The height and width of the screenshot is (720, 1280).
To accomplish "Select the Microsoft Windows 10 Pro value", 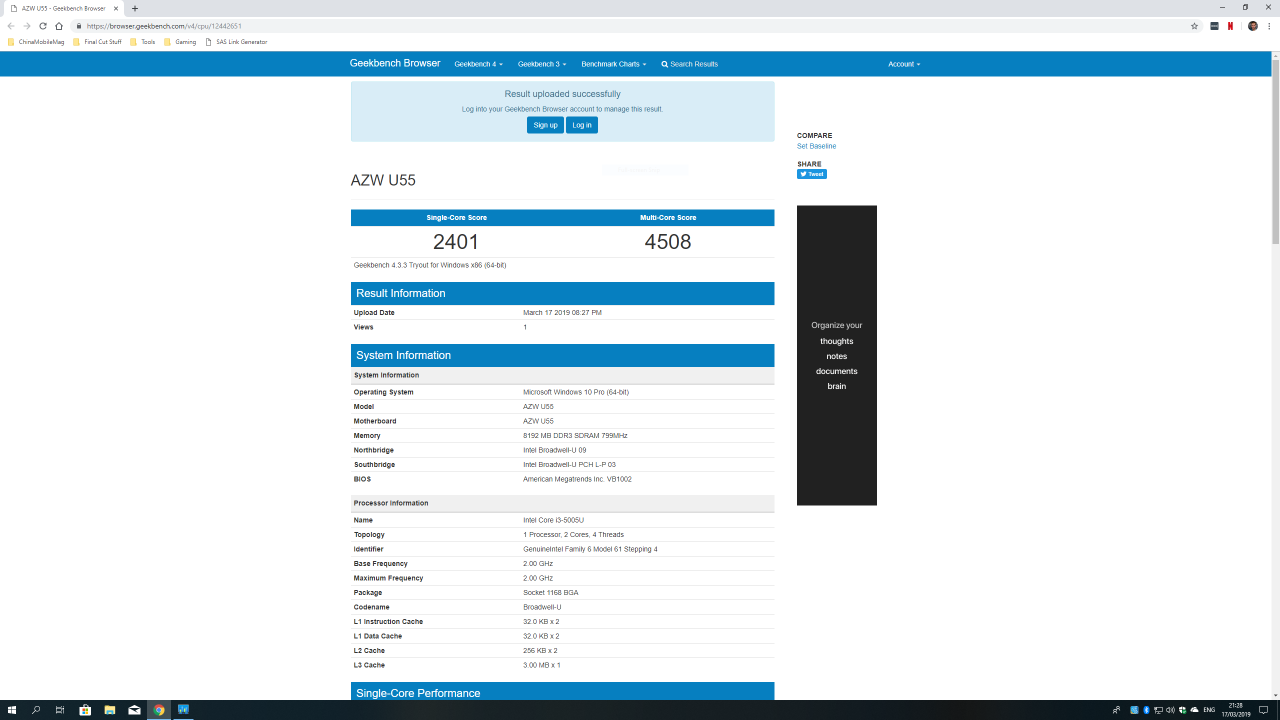I will point(576,392).
